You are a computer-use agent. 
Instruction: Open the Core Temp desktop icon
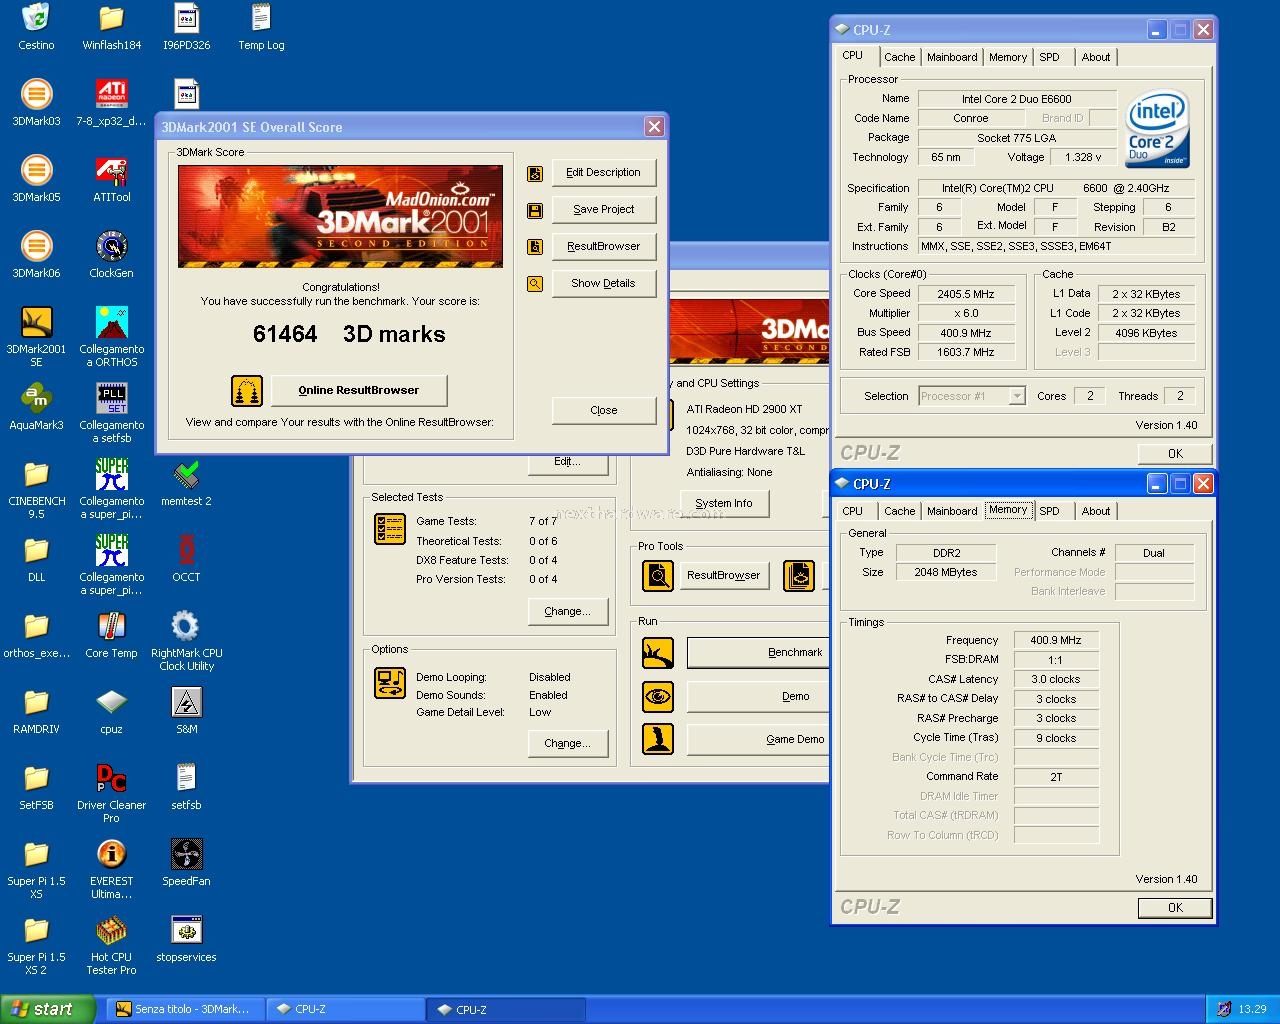tap(111, 626)
